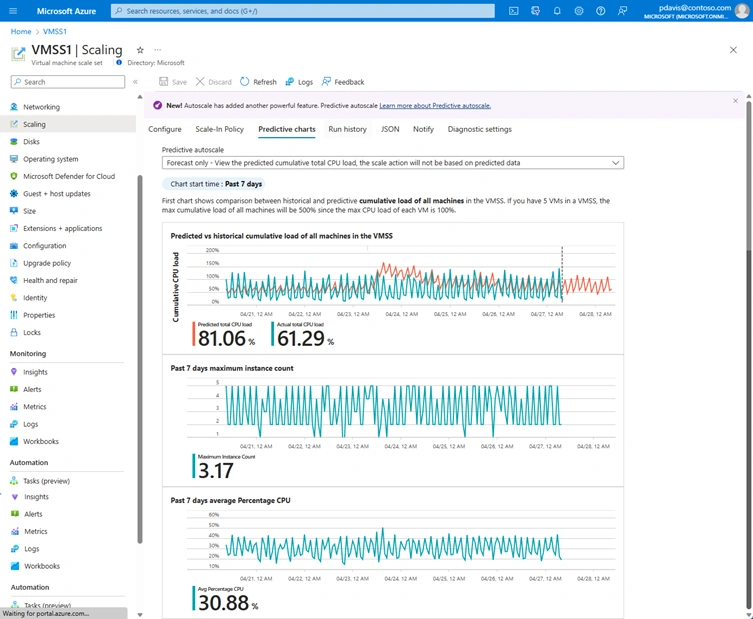Open Metrics under Monitoring
Screen dimensions: 753x619
click(x=35, y=407)
